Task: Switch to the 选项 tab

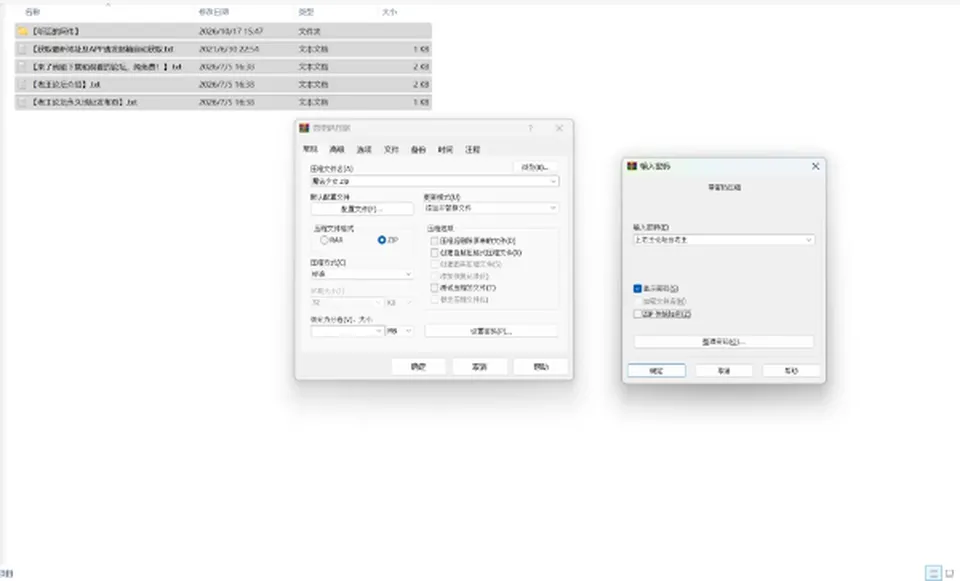Action: tap(364, 149)
